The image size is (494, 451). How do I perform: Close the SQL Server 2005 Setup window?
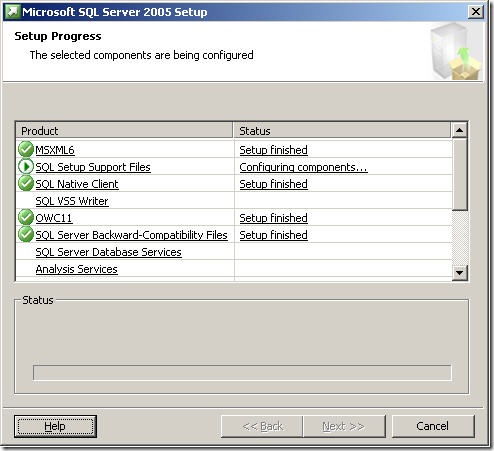point(476,12)
